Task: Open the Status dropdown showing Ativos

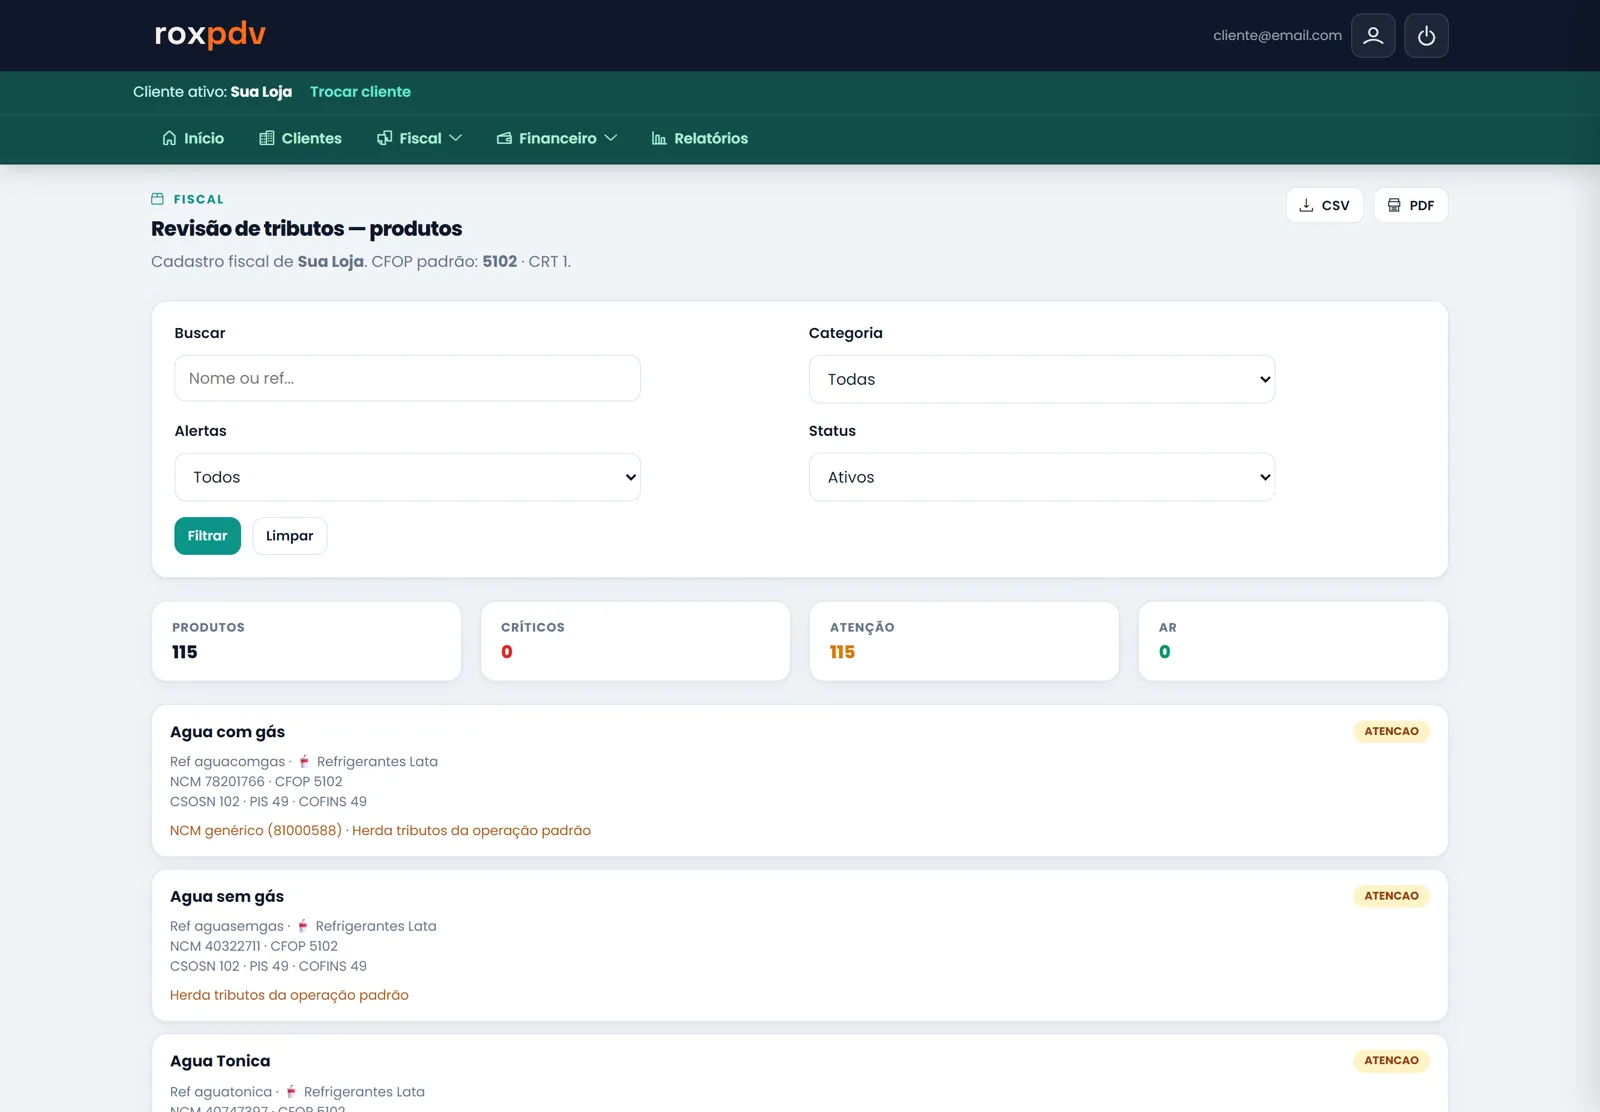Action: [x=1041, y=477]
